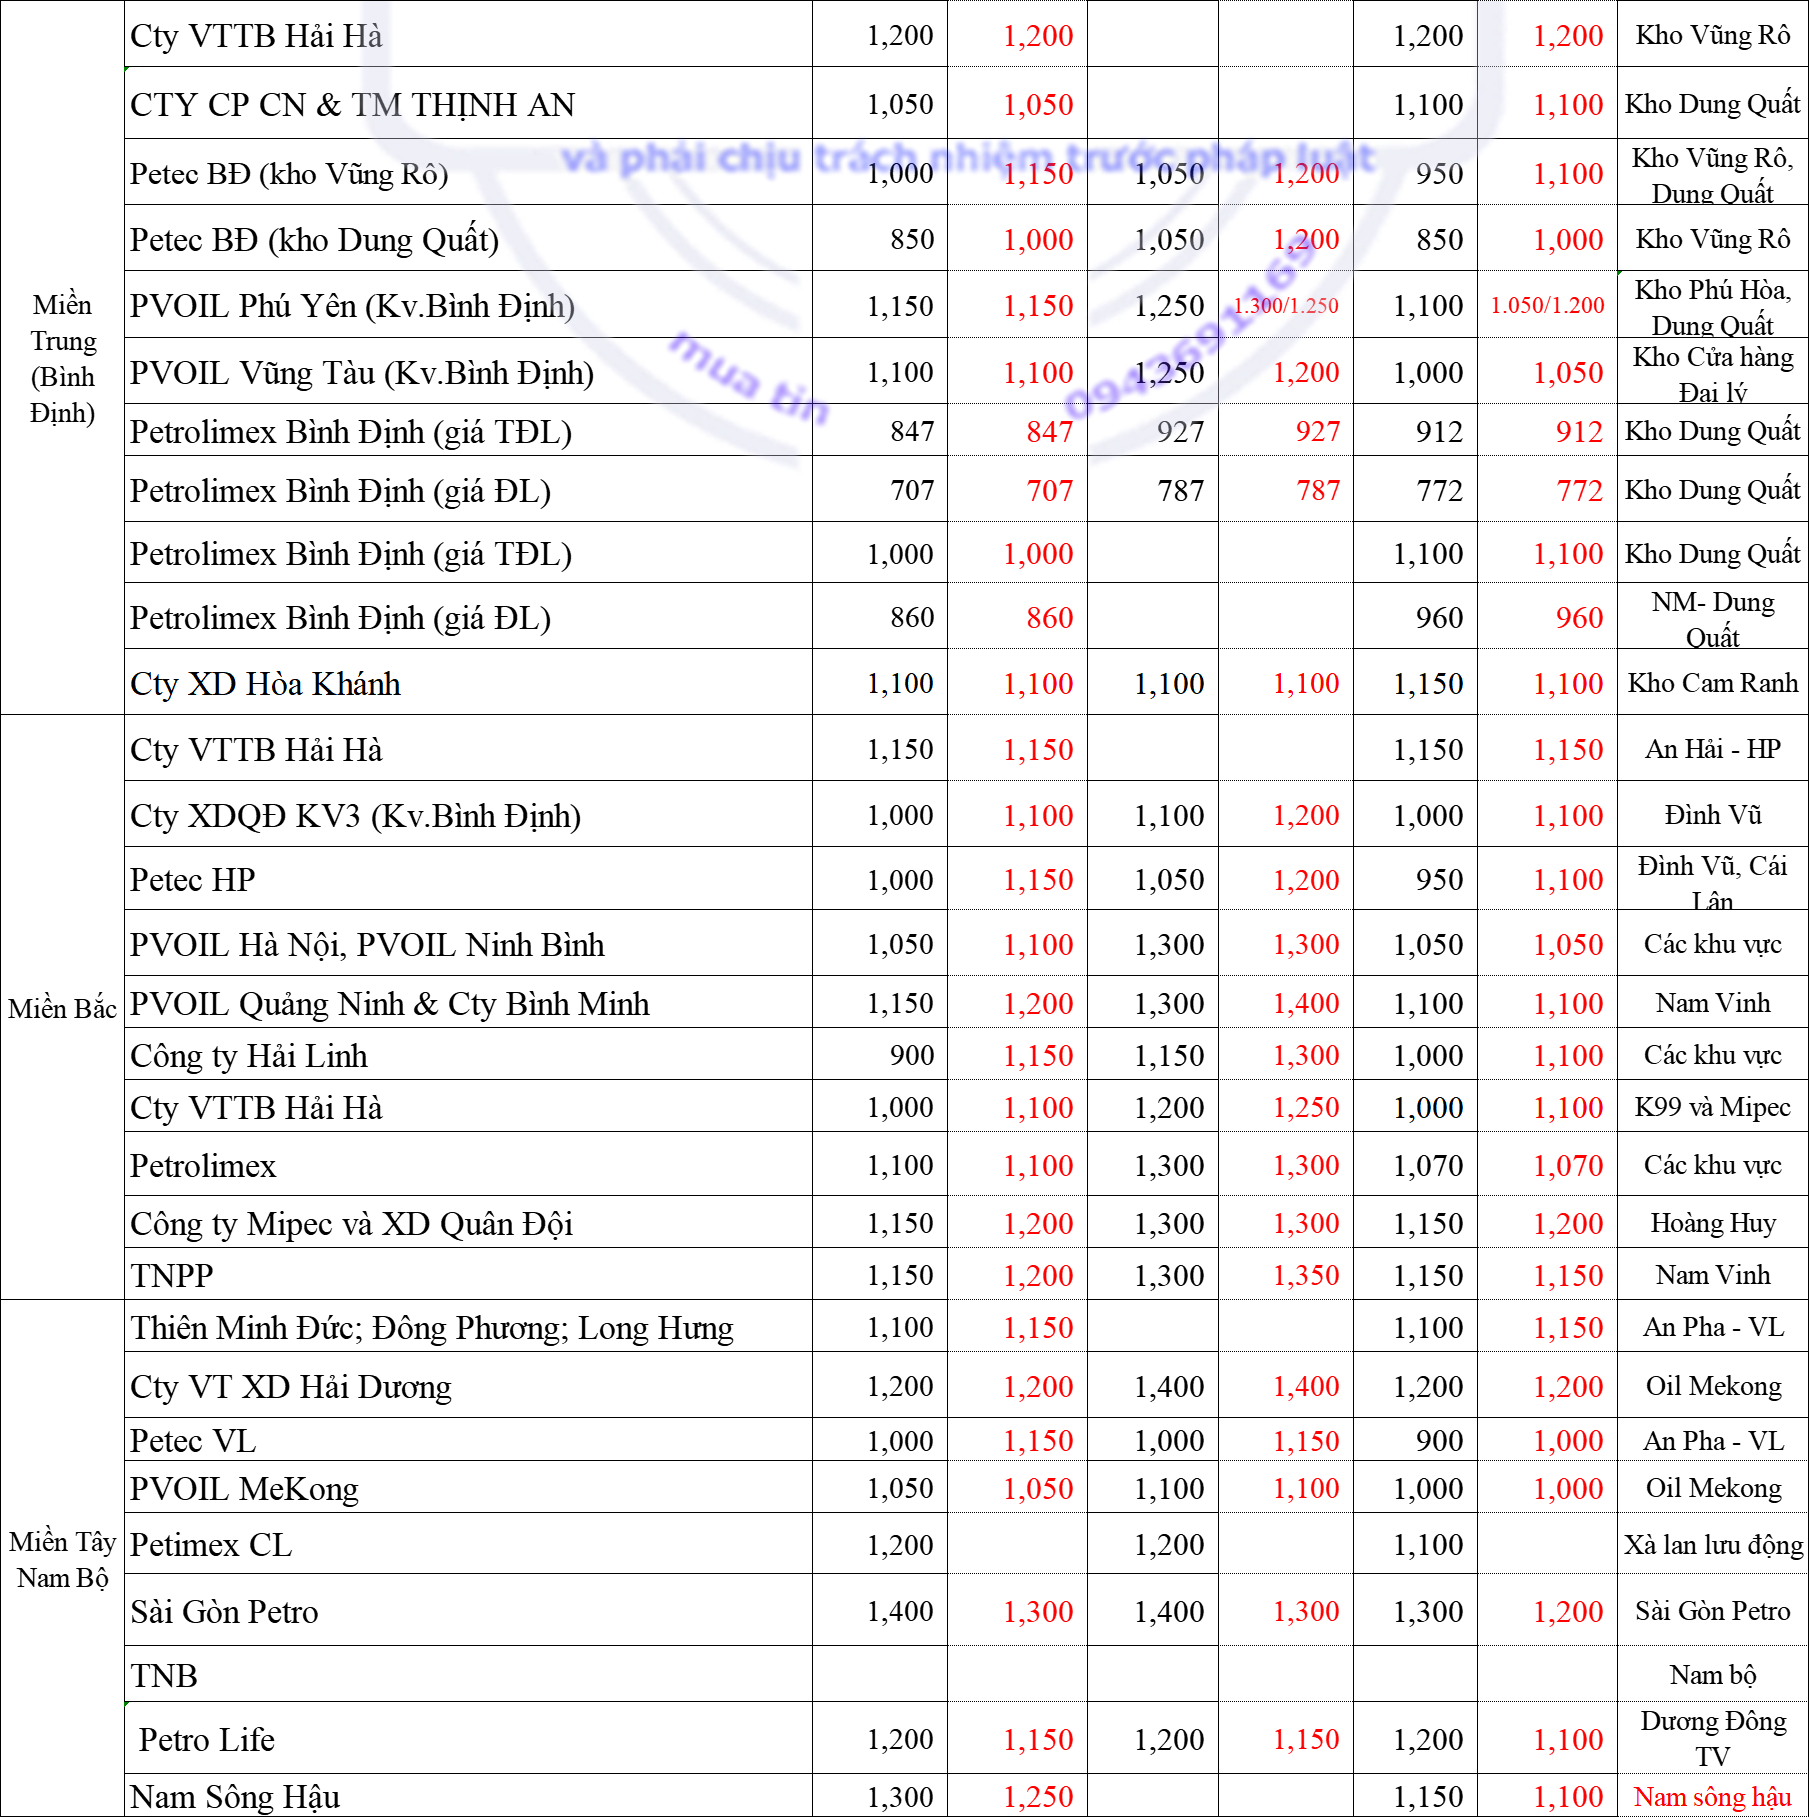Click the red 1,250 in Cty VTTB Hải Hà K99 row
The height and width of the screenshot is (1817, 1809).
[x=1306, y=1107]
